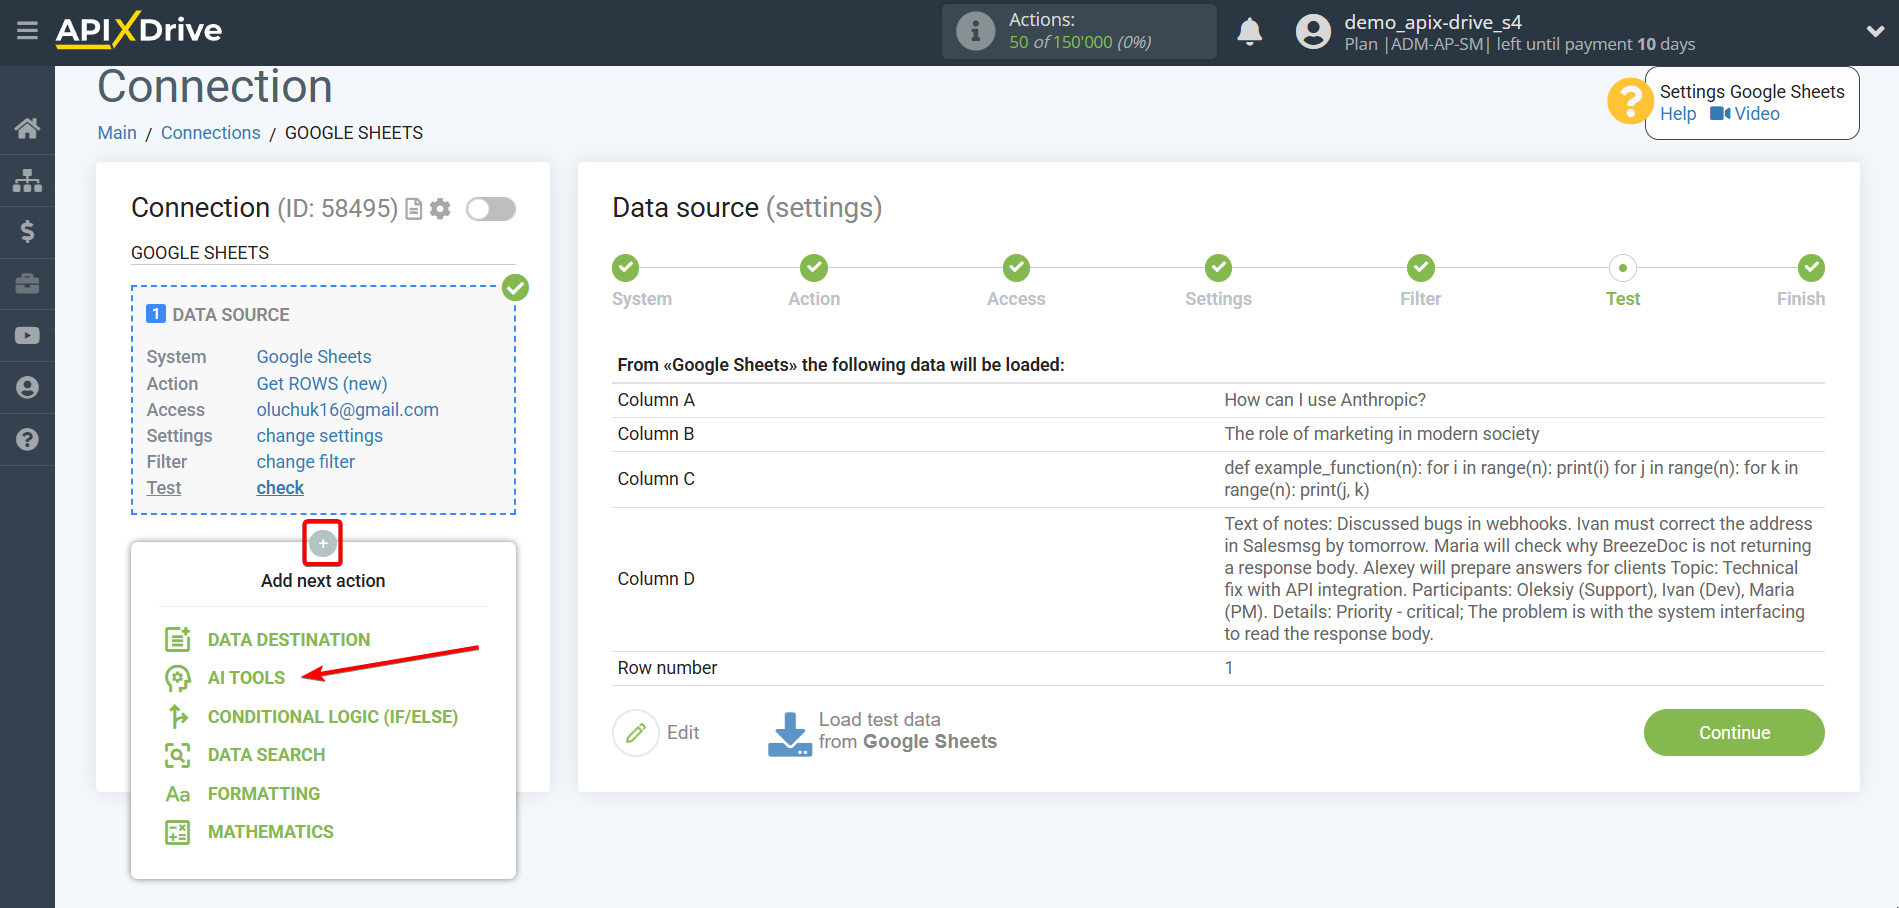Click the Formatting Aa icon

click(x=177, y=794)
